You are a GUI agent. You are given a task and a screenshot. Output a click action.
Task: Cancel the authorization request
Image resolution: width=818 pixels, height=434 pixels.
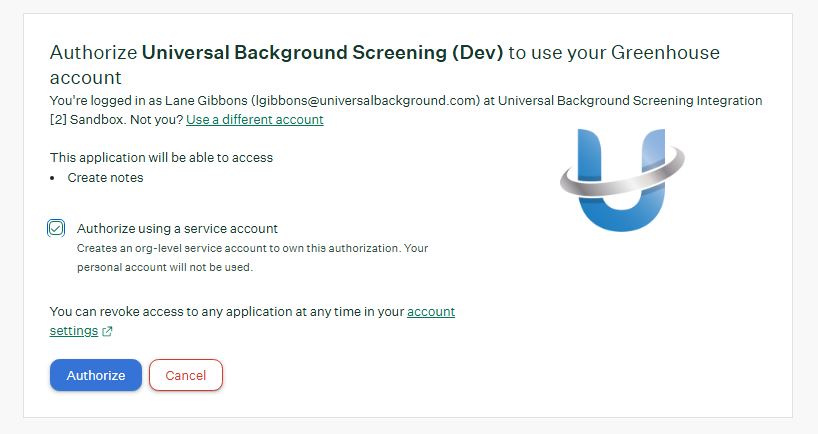pyautogui.click(x=186, y=375)
